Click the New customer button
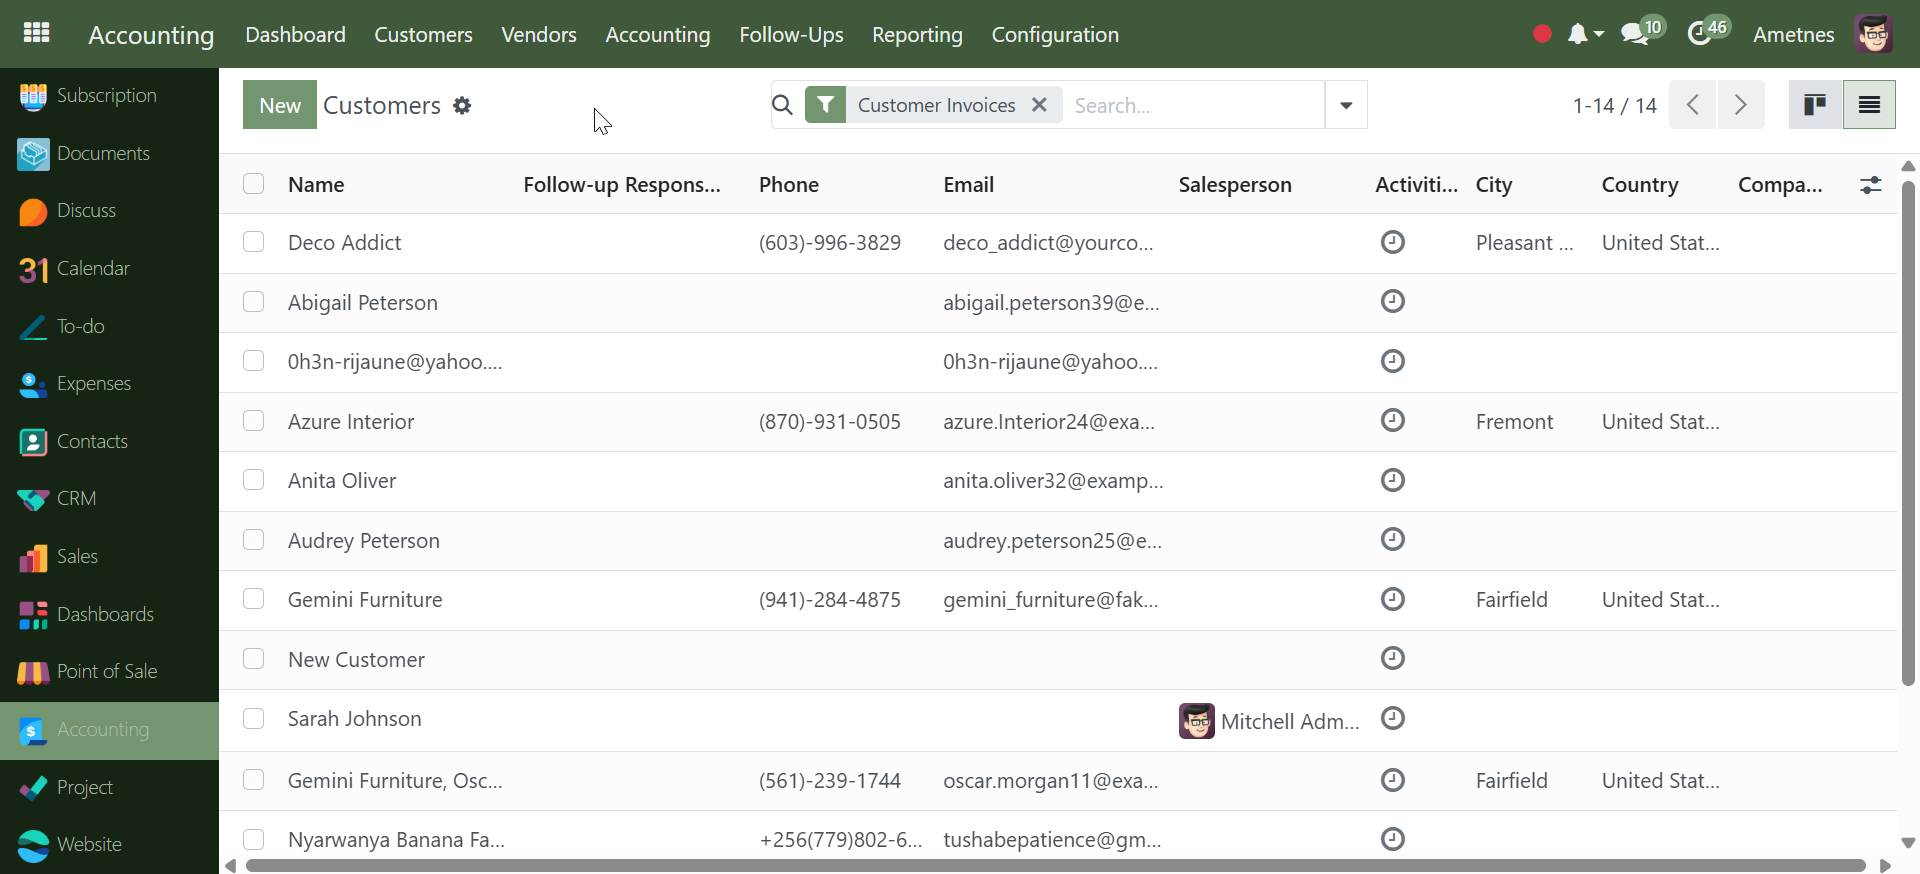 point(280,105)
